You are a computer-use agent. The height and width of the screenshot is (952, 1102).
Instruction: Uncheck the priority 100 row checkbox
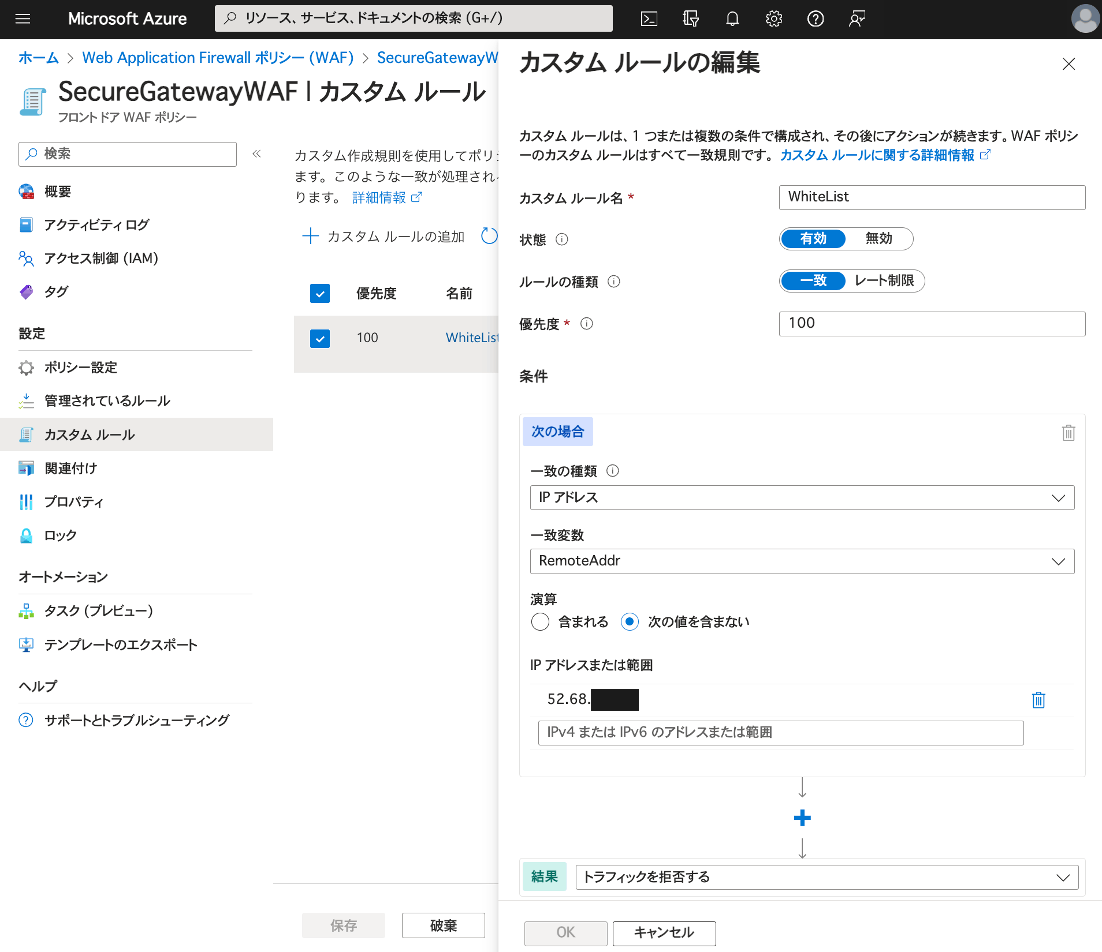point(320,339)
